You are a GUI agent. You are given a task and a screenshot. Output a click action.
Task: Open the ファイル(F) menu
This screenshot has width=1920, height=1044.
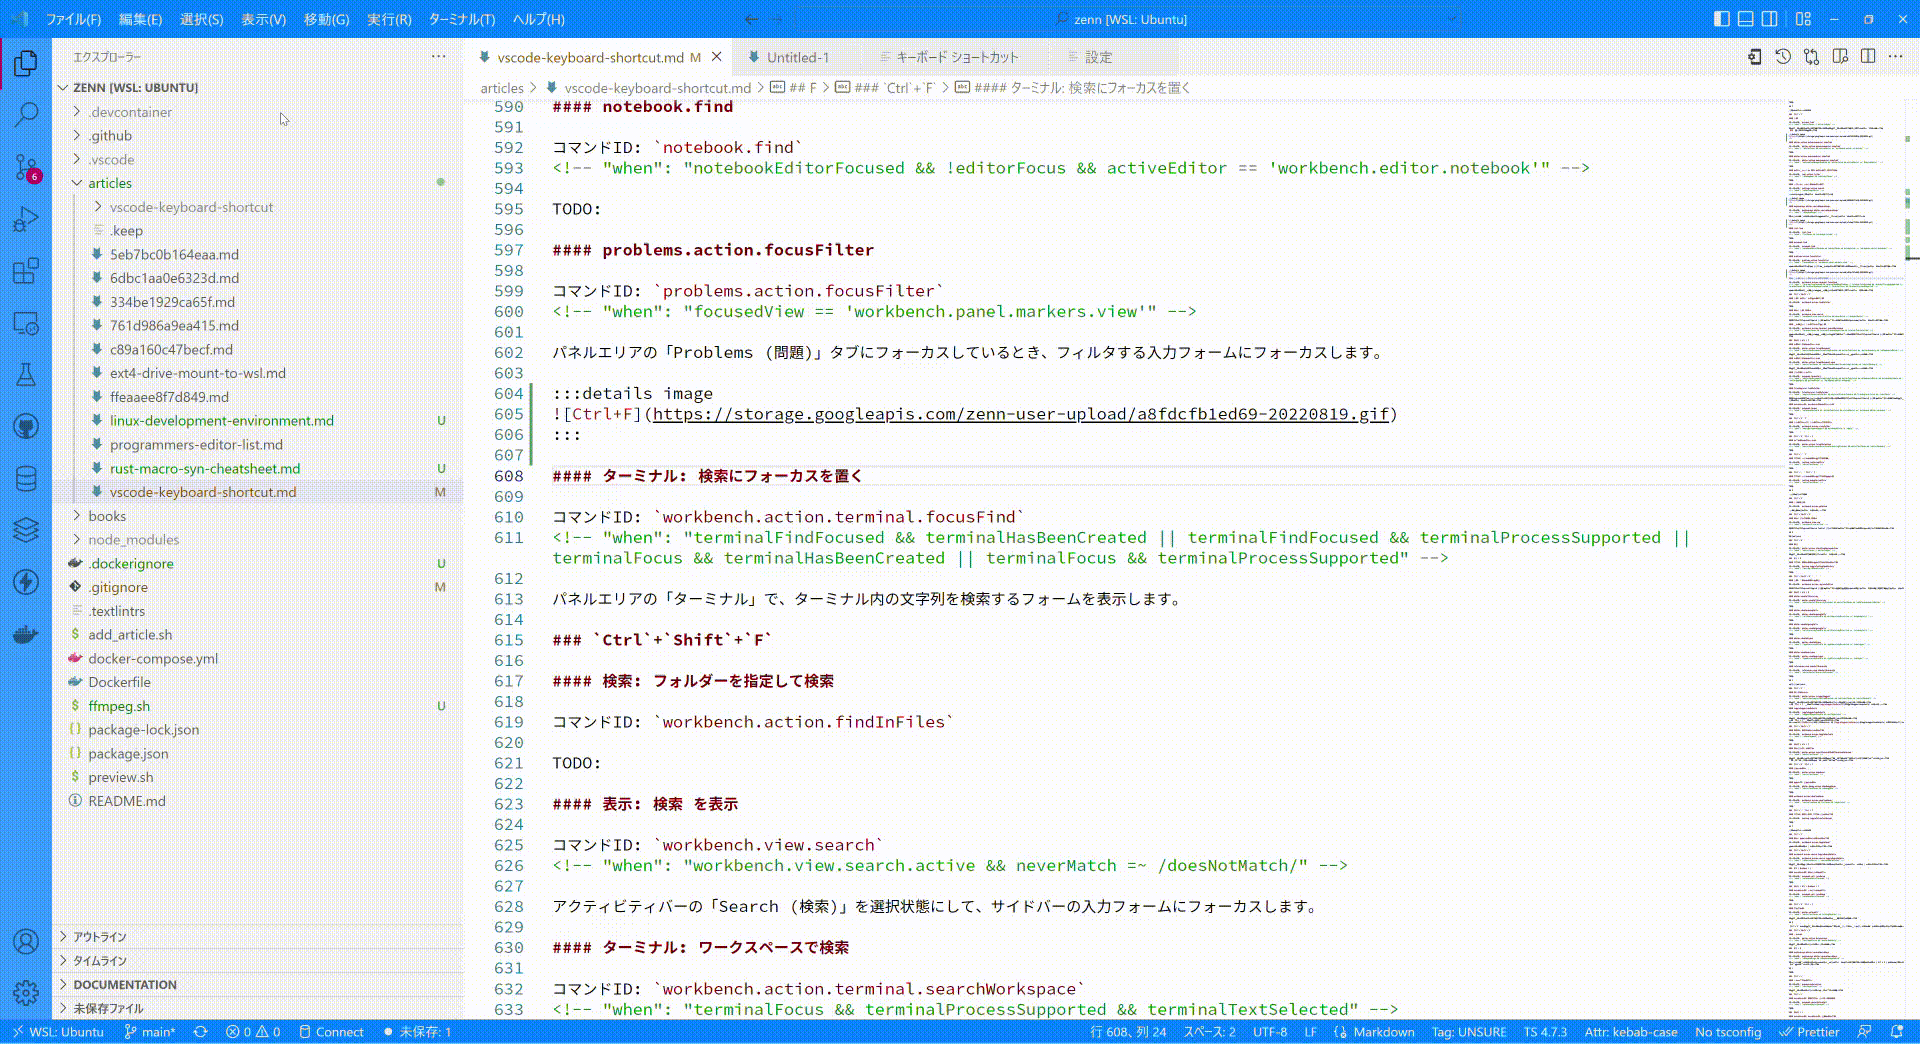click(74, 19)
